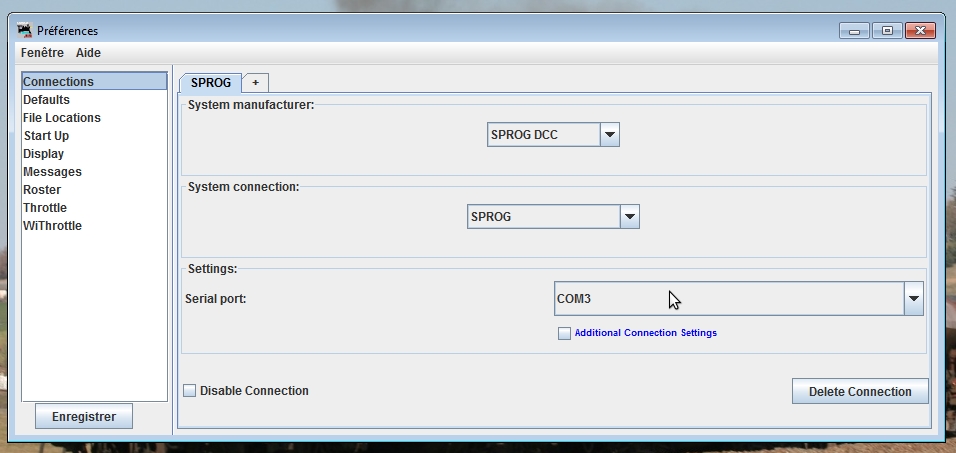Image resolution: width=956 pixels, height=453 pixels.
Task: Click the Additional Connection Settings blue text
Action: pyautogui.click(x=646, y=333)
